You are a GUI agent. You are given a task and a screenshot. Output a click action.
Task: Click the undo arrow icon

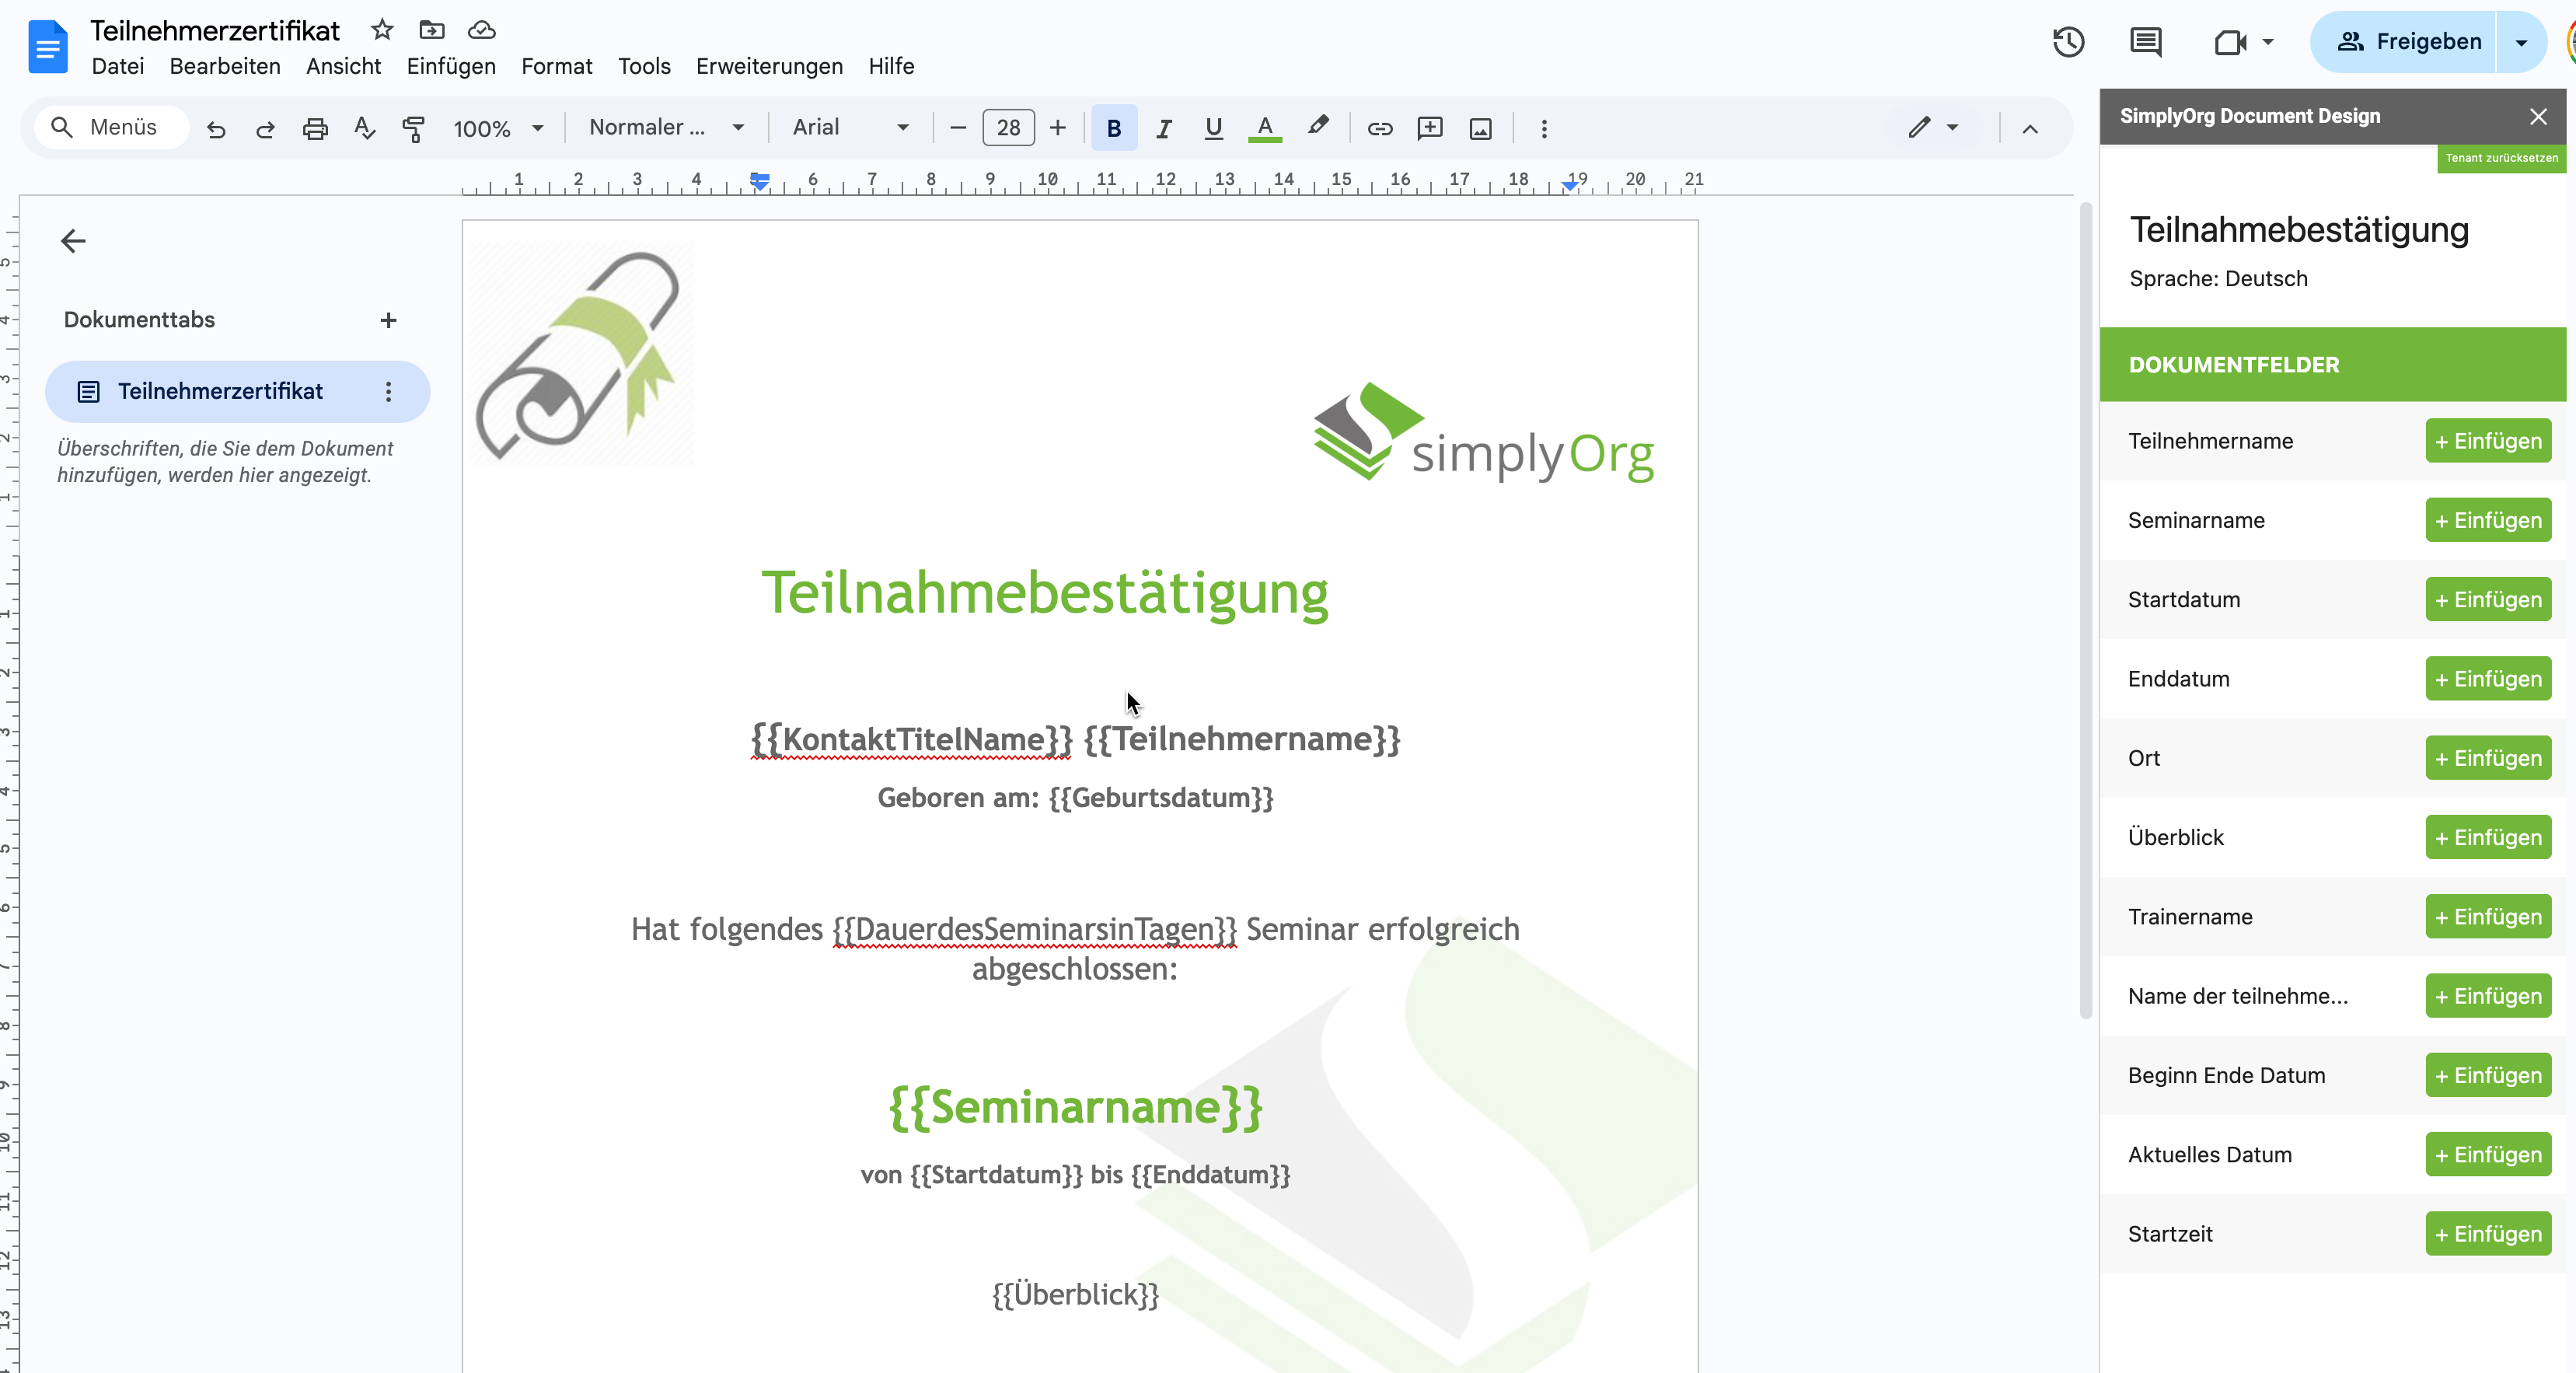click(216, 128)
